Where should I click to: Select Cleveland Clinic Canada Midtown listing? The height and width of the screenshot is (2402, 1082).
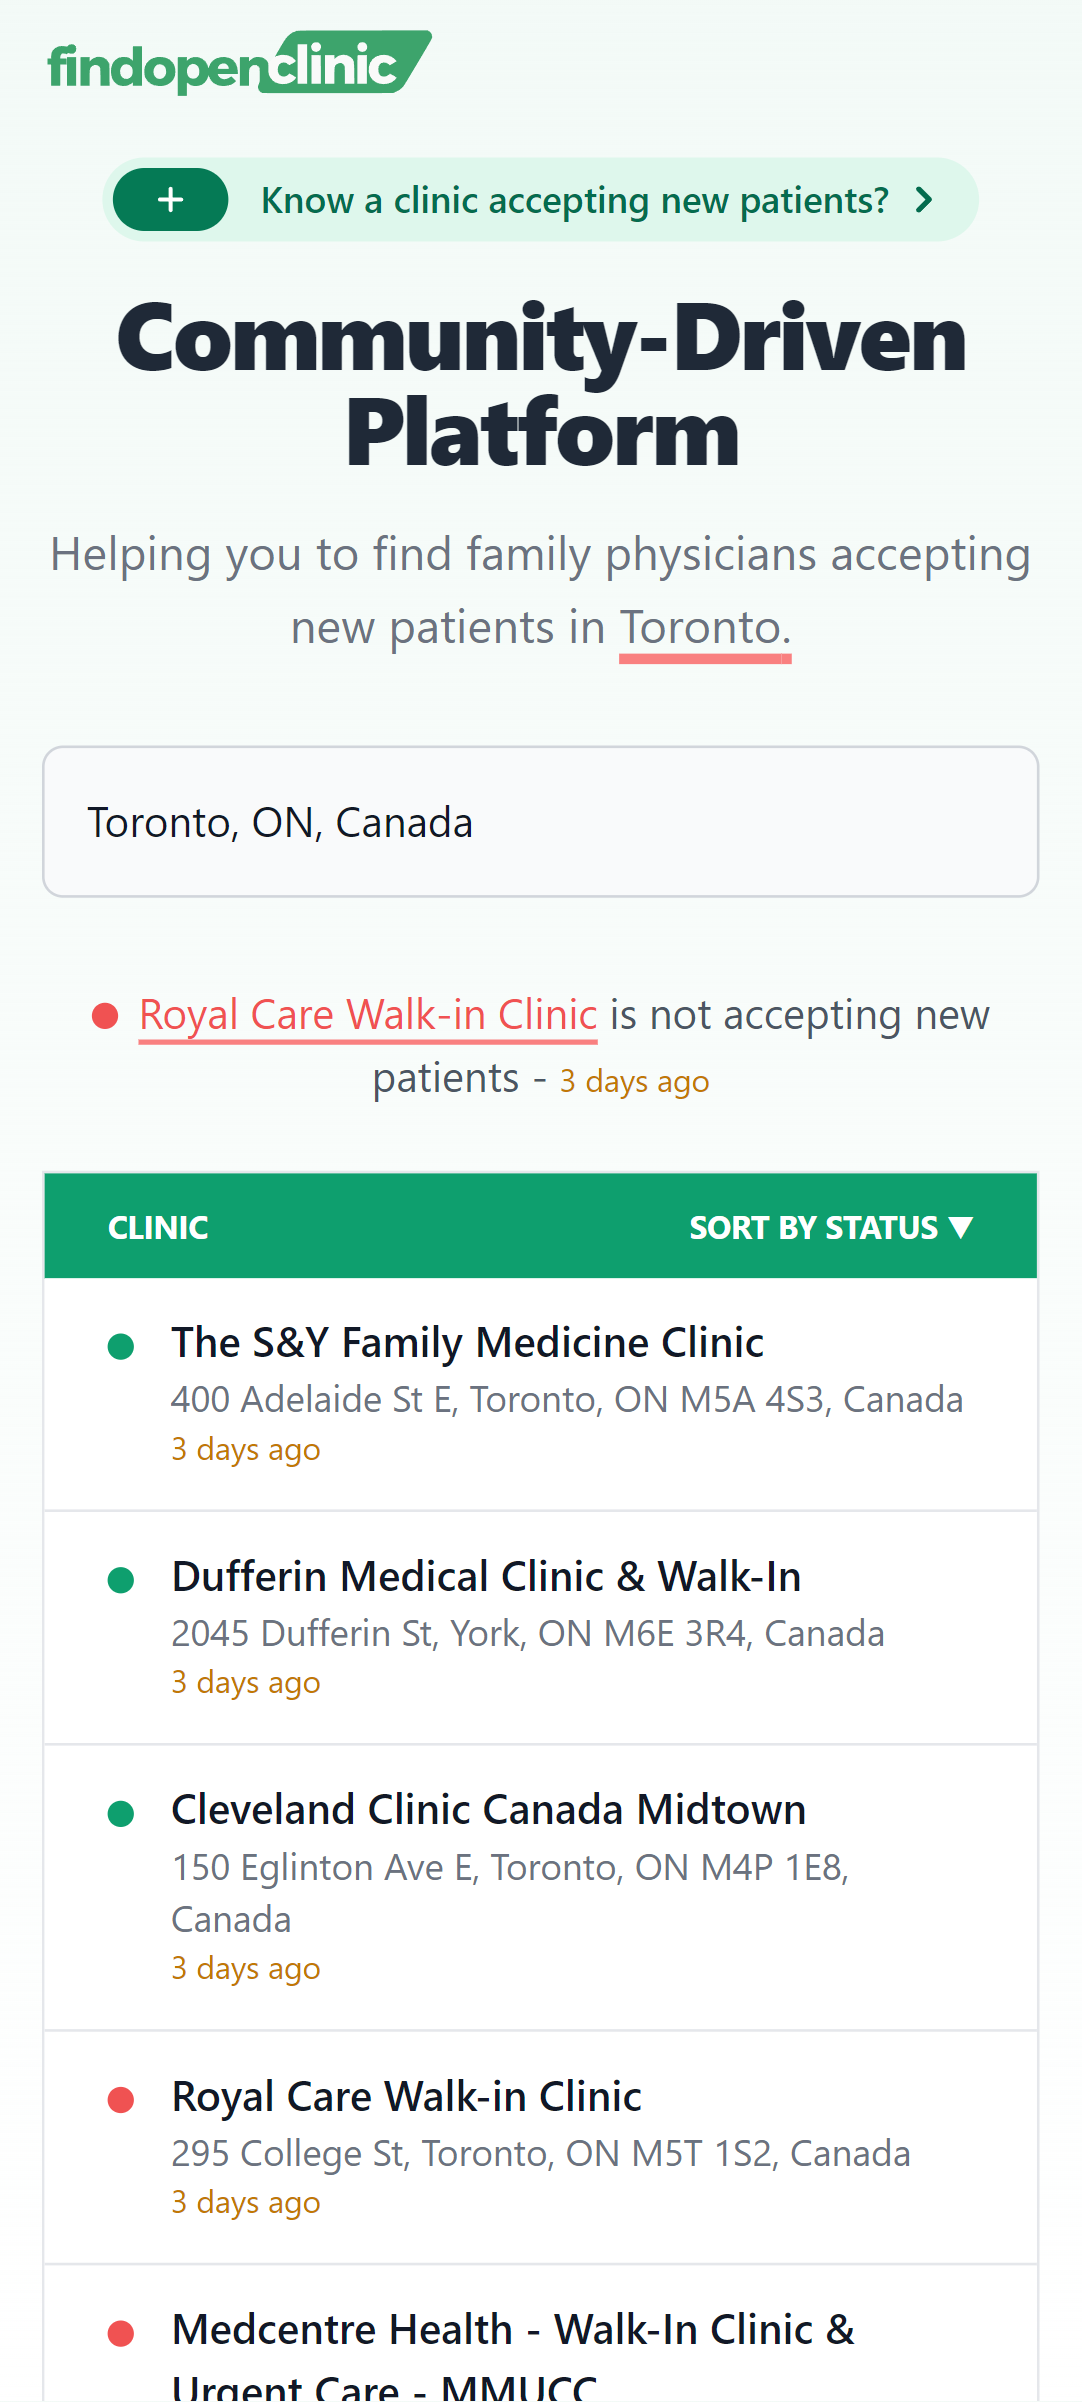click(540, 1888)
